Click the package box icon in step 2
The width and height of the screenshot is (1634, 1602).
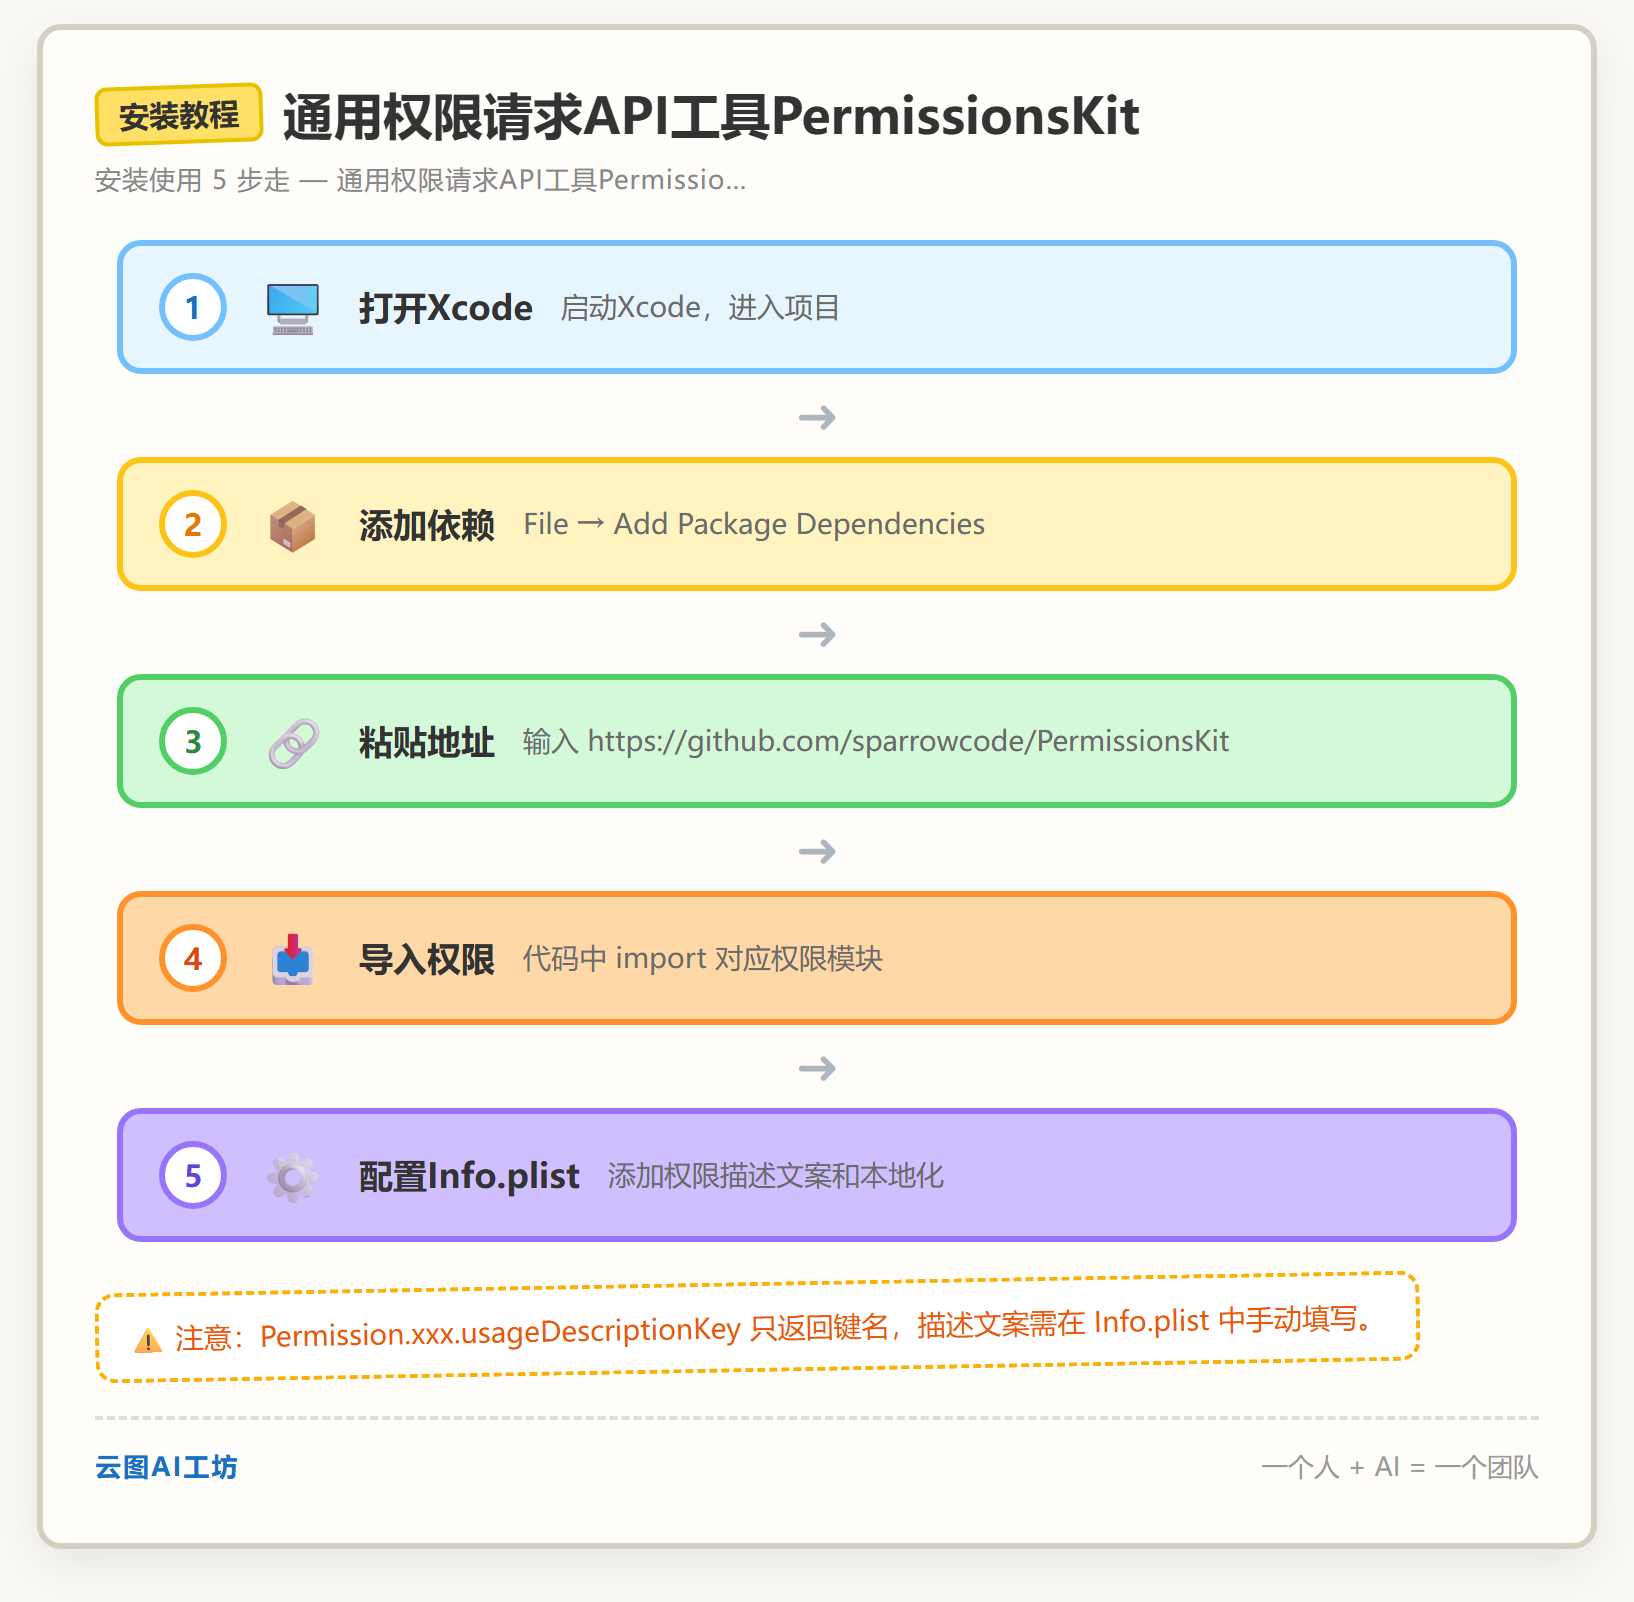pyautogui.click(x=293, y=525)
